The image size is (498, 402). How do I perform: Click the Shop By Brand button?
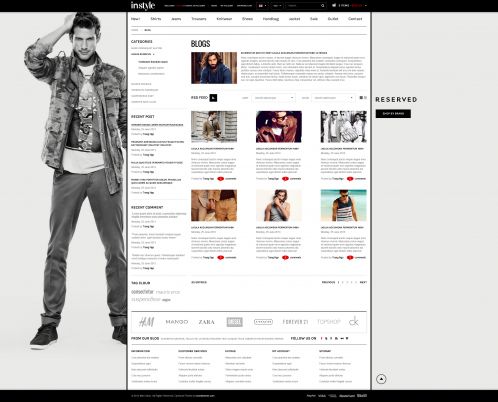(393, 114)
